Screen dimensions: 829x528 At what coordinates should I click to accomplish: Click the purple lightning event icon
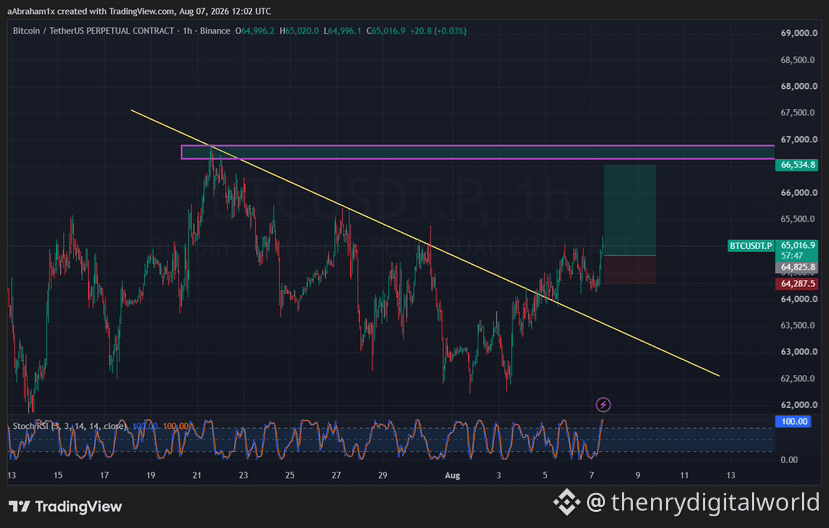[603, 405]
